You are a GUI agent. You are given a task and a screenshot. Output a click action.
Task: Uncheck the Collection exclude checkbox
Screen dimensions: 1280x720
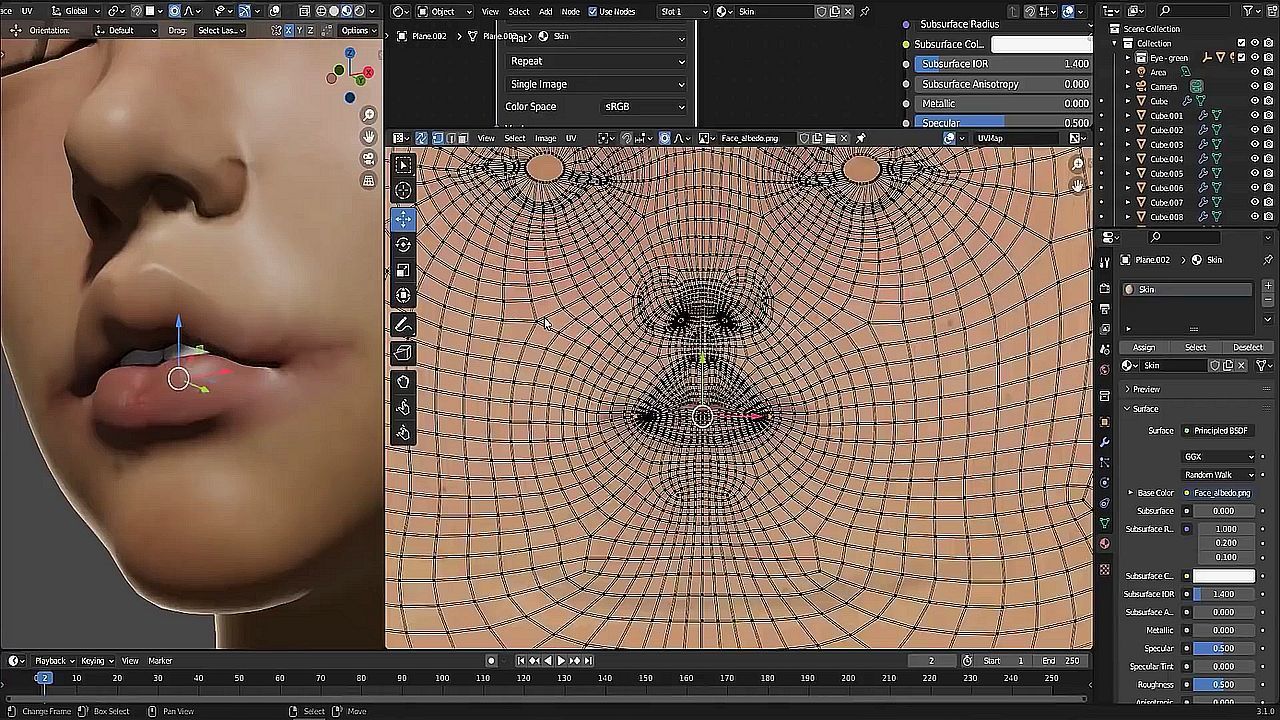coord(1241,44)
